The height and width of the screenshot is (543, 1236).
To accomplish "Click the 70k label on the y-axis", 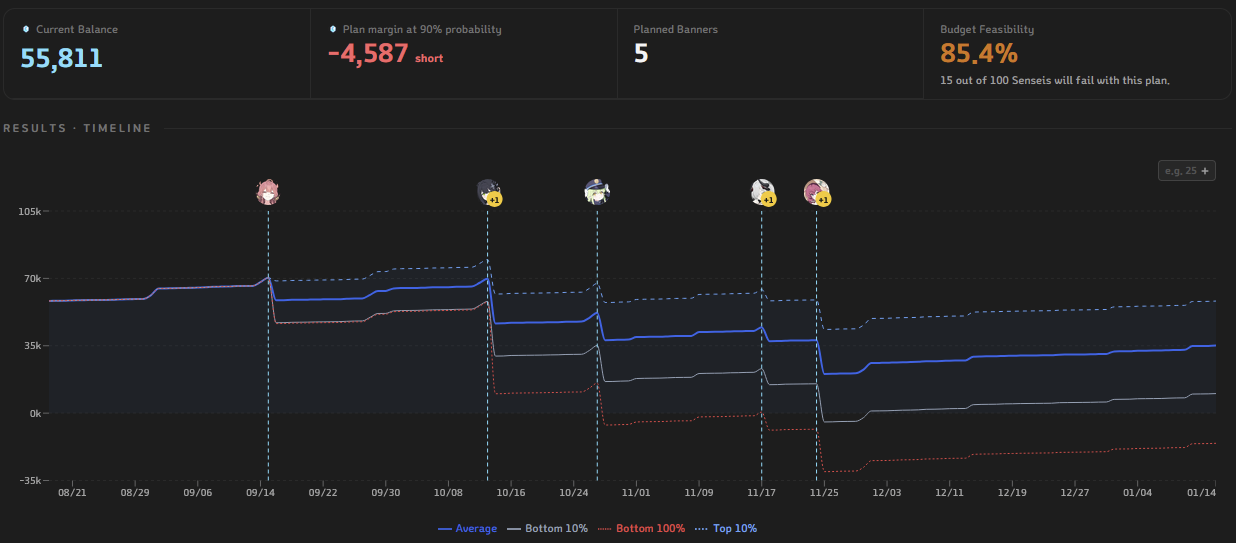I will click(32, 279).
